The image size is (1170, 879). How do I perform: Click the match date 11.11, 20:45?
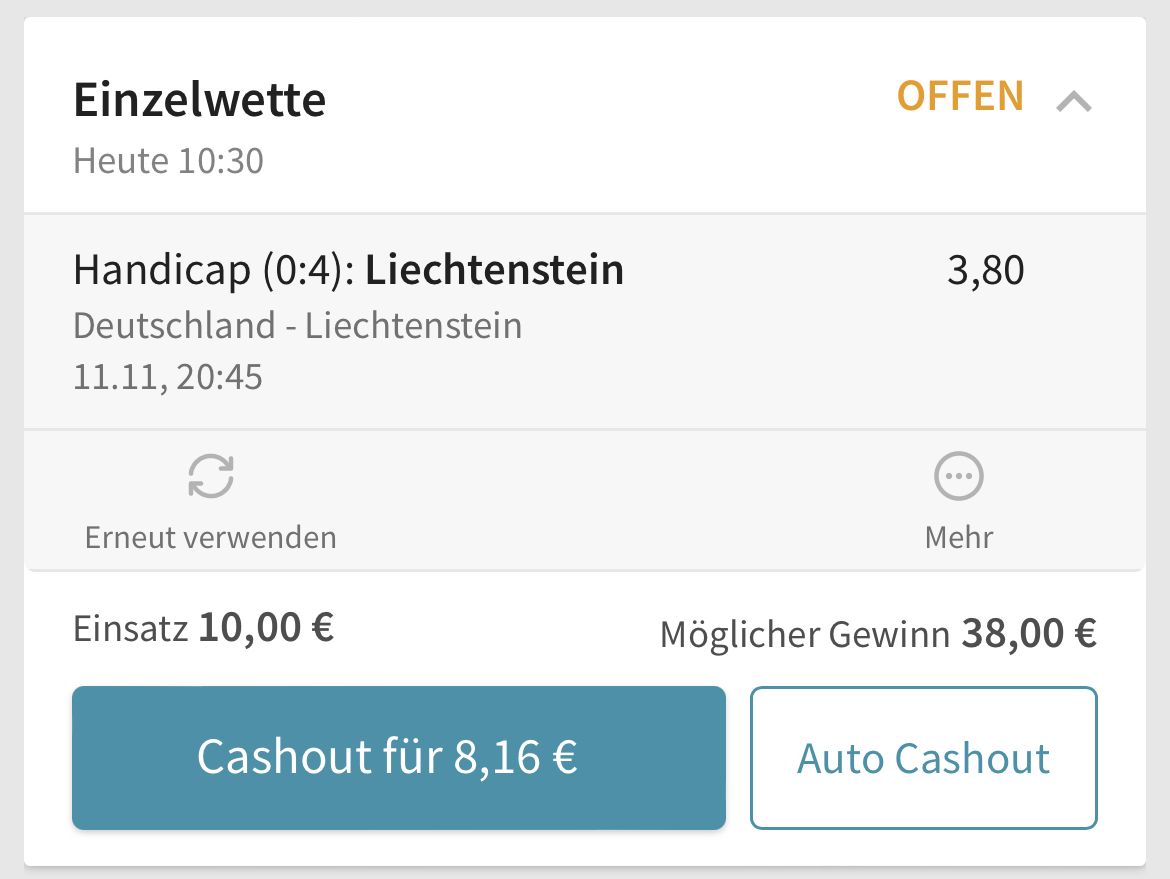168,377
